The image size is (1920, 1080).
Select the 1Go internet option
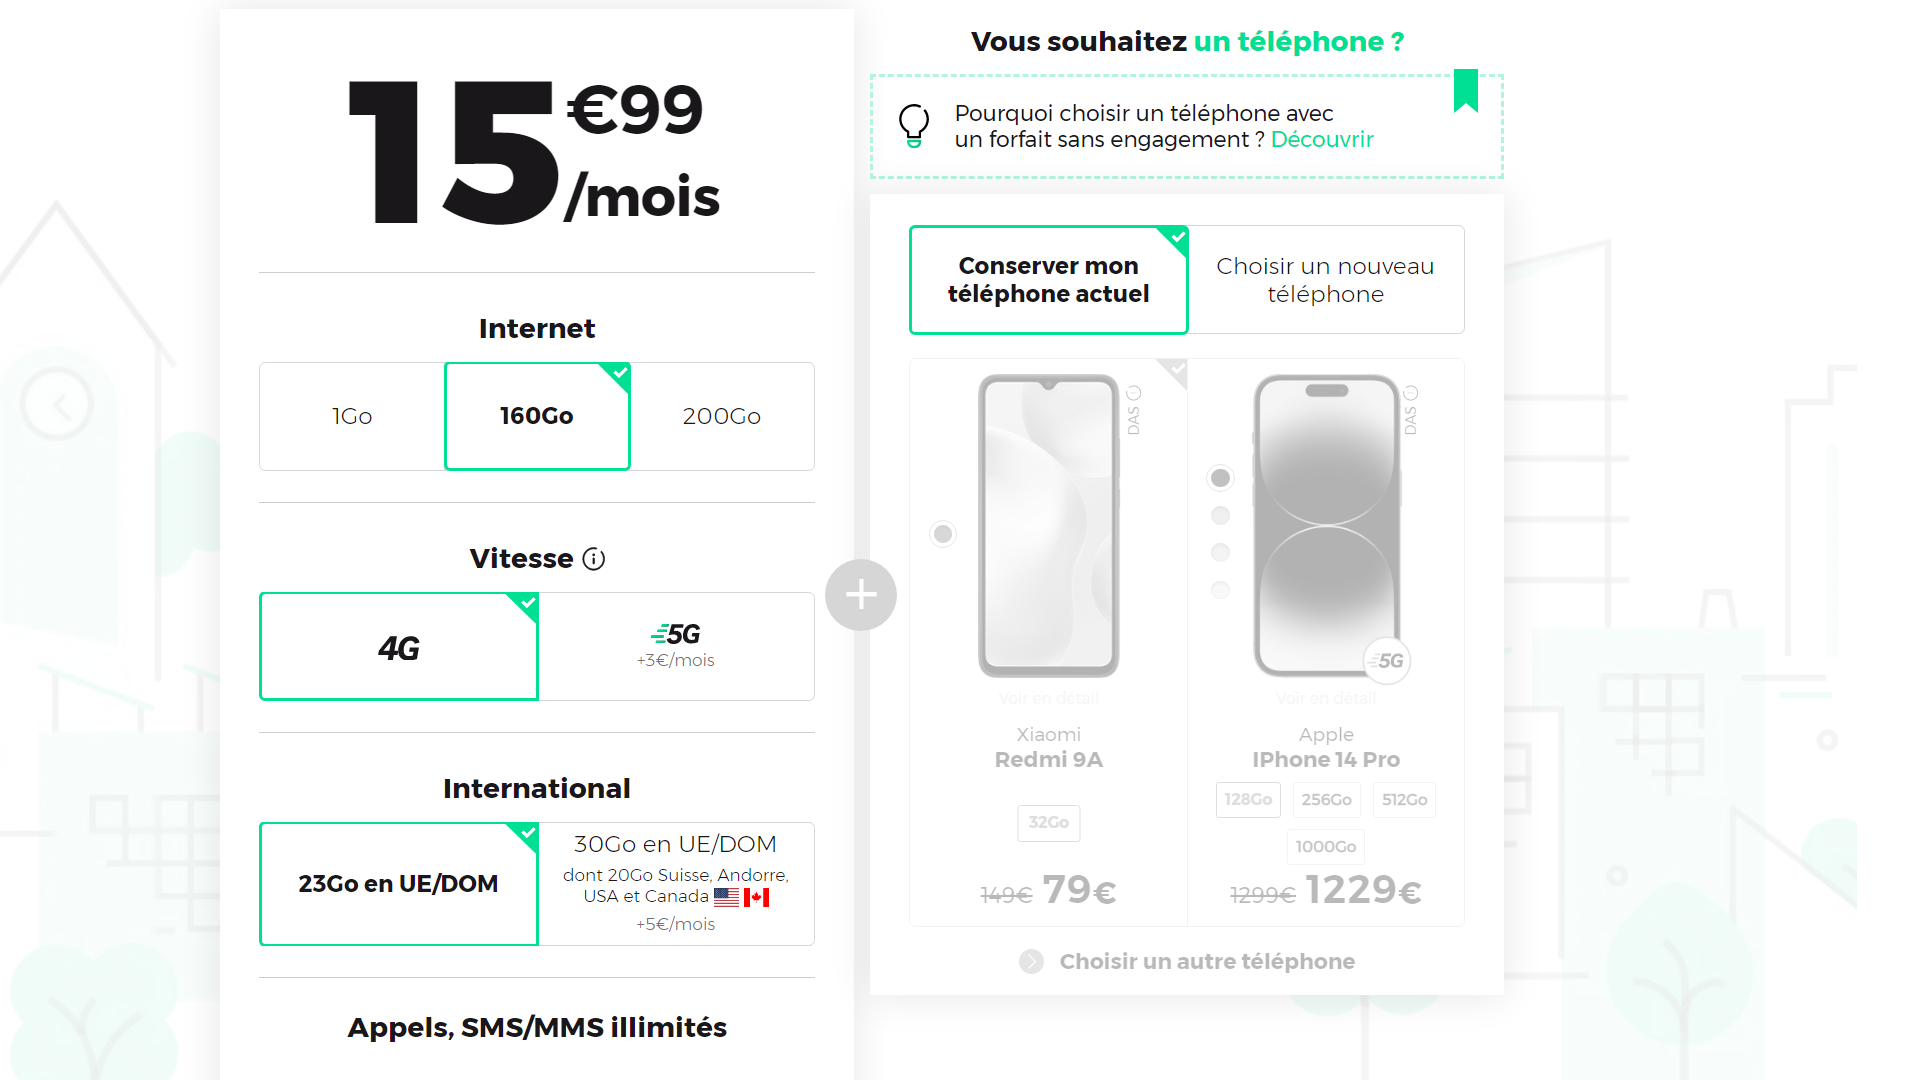(x=352, y=416)
